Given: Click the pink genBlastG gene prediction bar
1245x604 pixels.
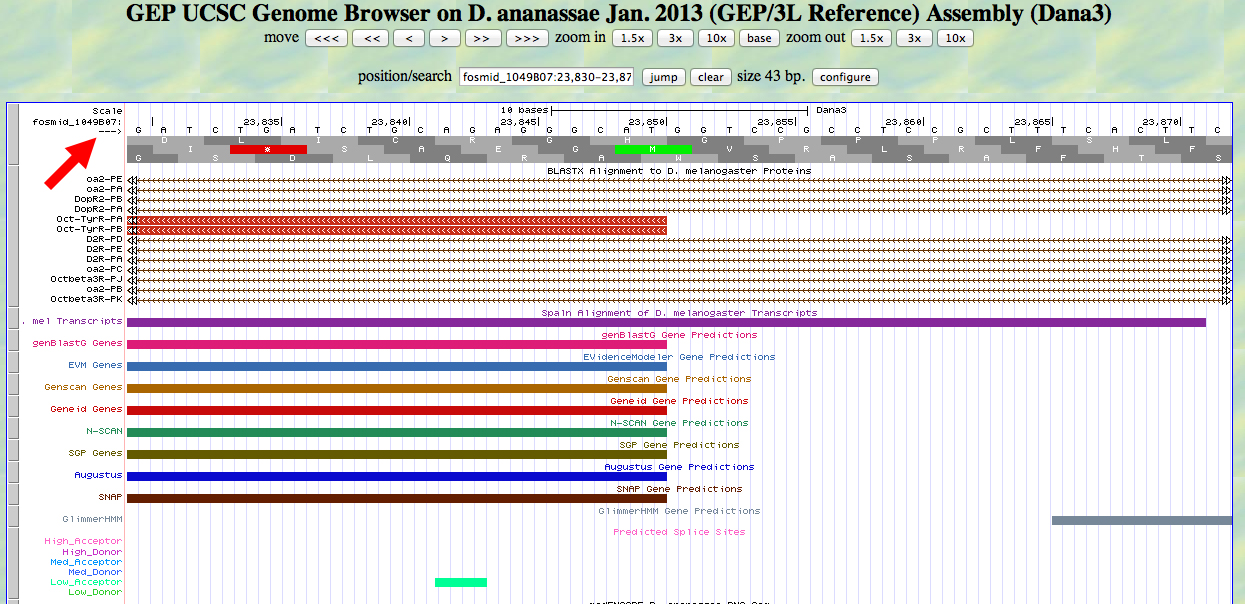Looking at the screenshot, I should tap(396, 344).
